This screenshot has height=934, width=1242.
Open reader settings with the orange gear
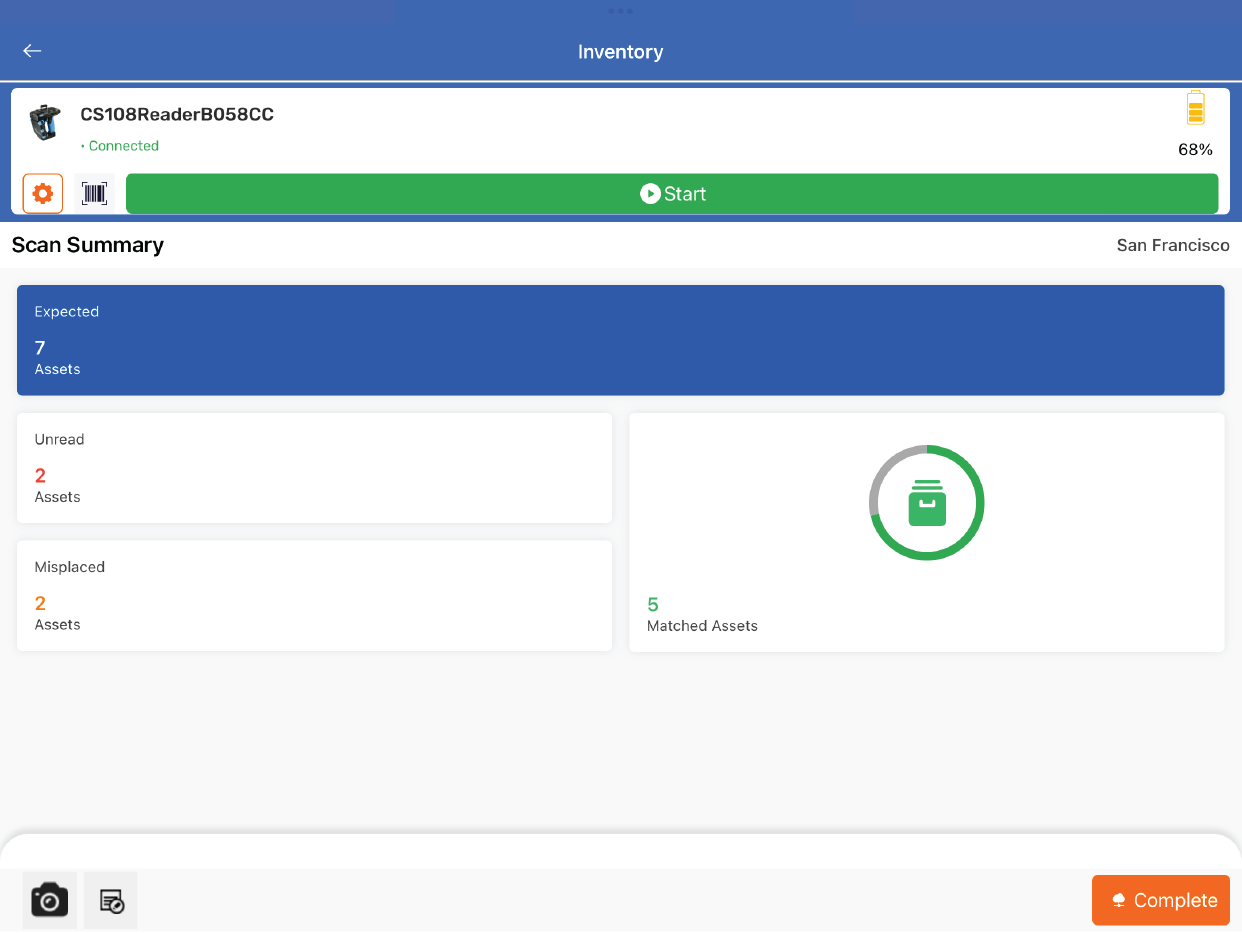pos(43,194)
